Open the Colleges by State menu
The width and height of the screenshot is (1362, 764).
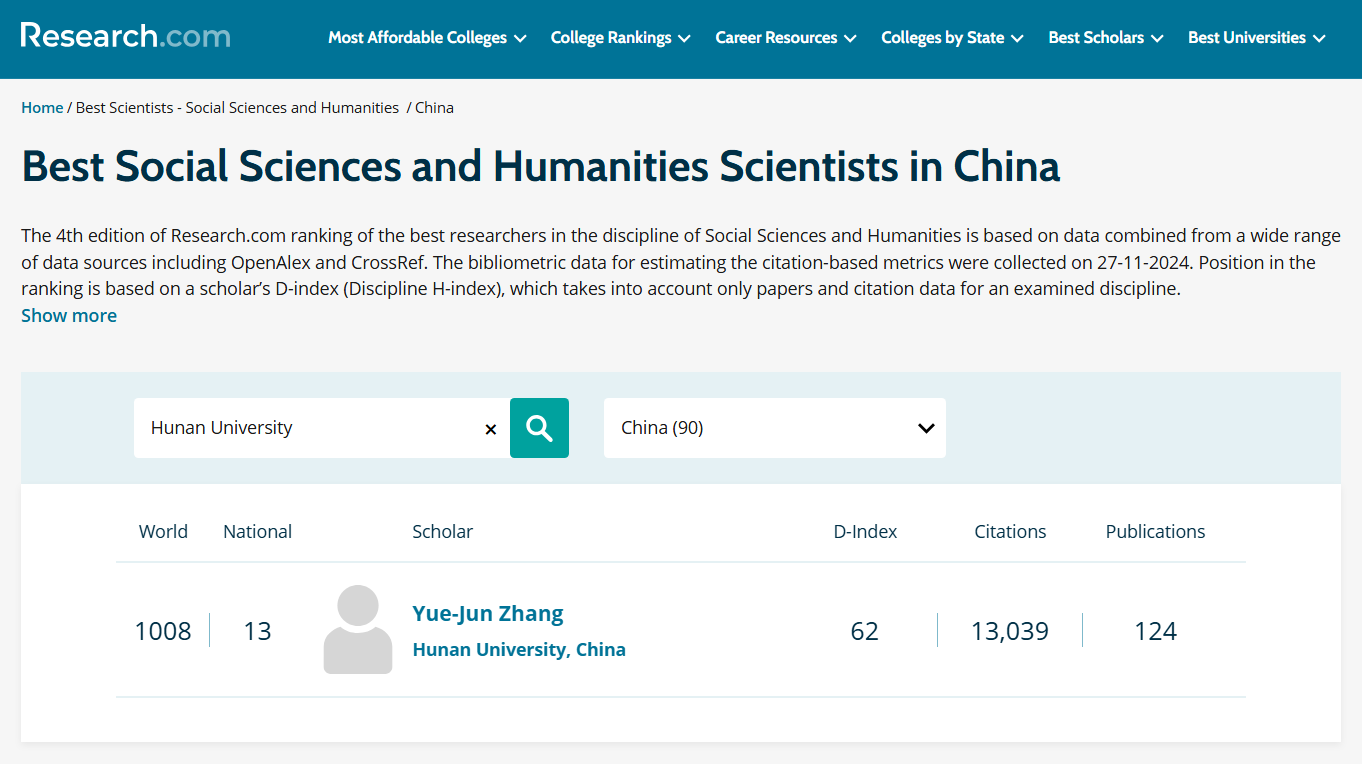[952, 38]
